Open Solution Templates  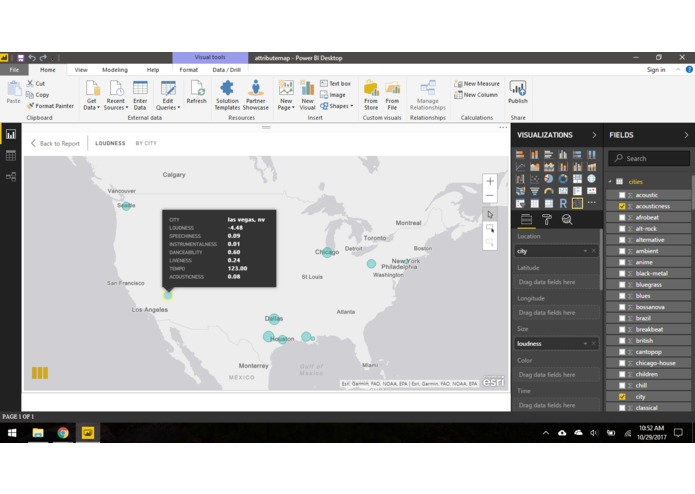point(227,95)
